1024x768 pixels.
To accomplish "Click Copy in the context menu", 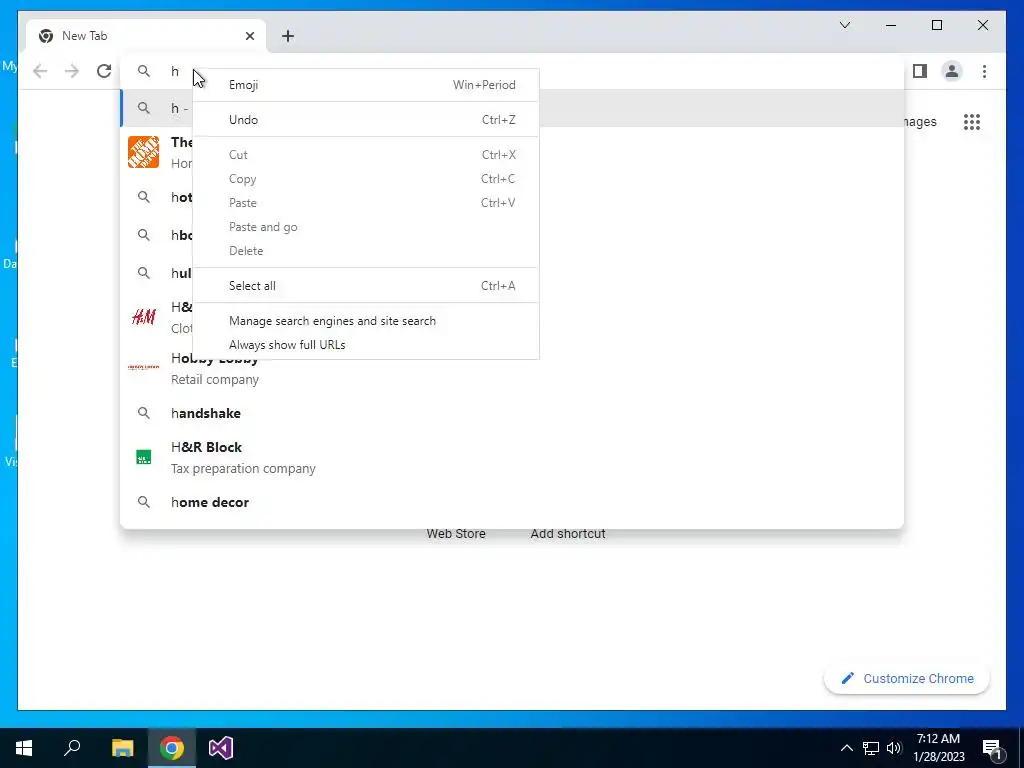I will [366, 179].
